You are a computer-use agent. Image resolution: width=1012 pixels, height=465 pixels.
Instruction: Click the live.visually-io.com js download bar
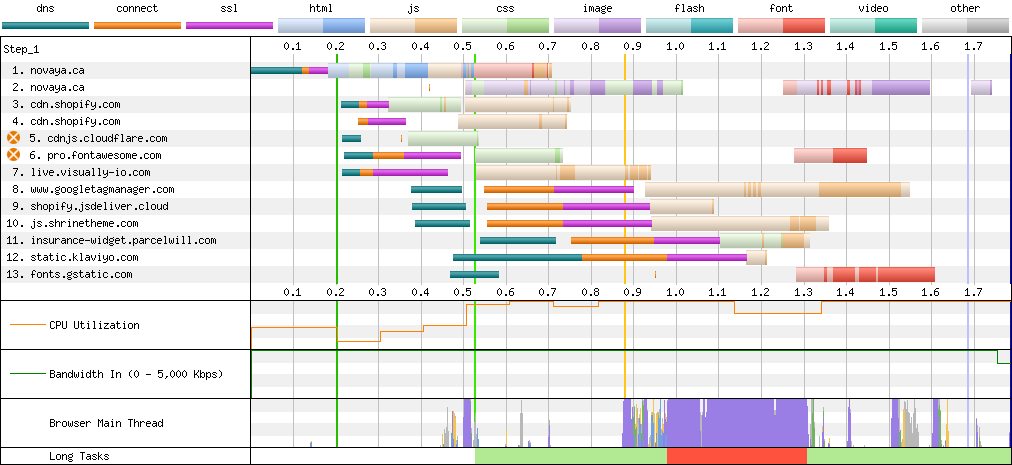[563, 172]
